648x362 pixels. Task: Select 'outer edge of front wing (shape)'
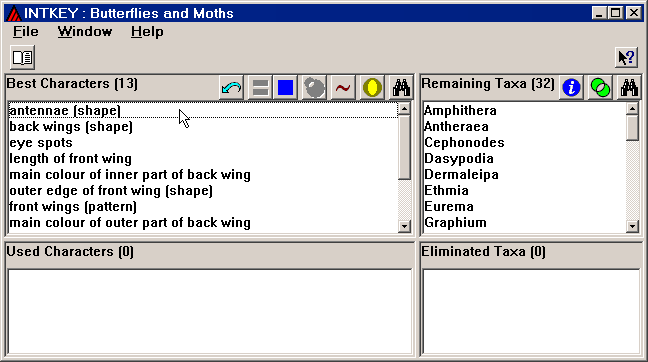(203, 191)
